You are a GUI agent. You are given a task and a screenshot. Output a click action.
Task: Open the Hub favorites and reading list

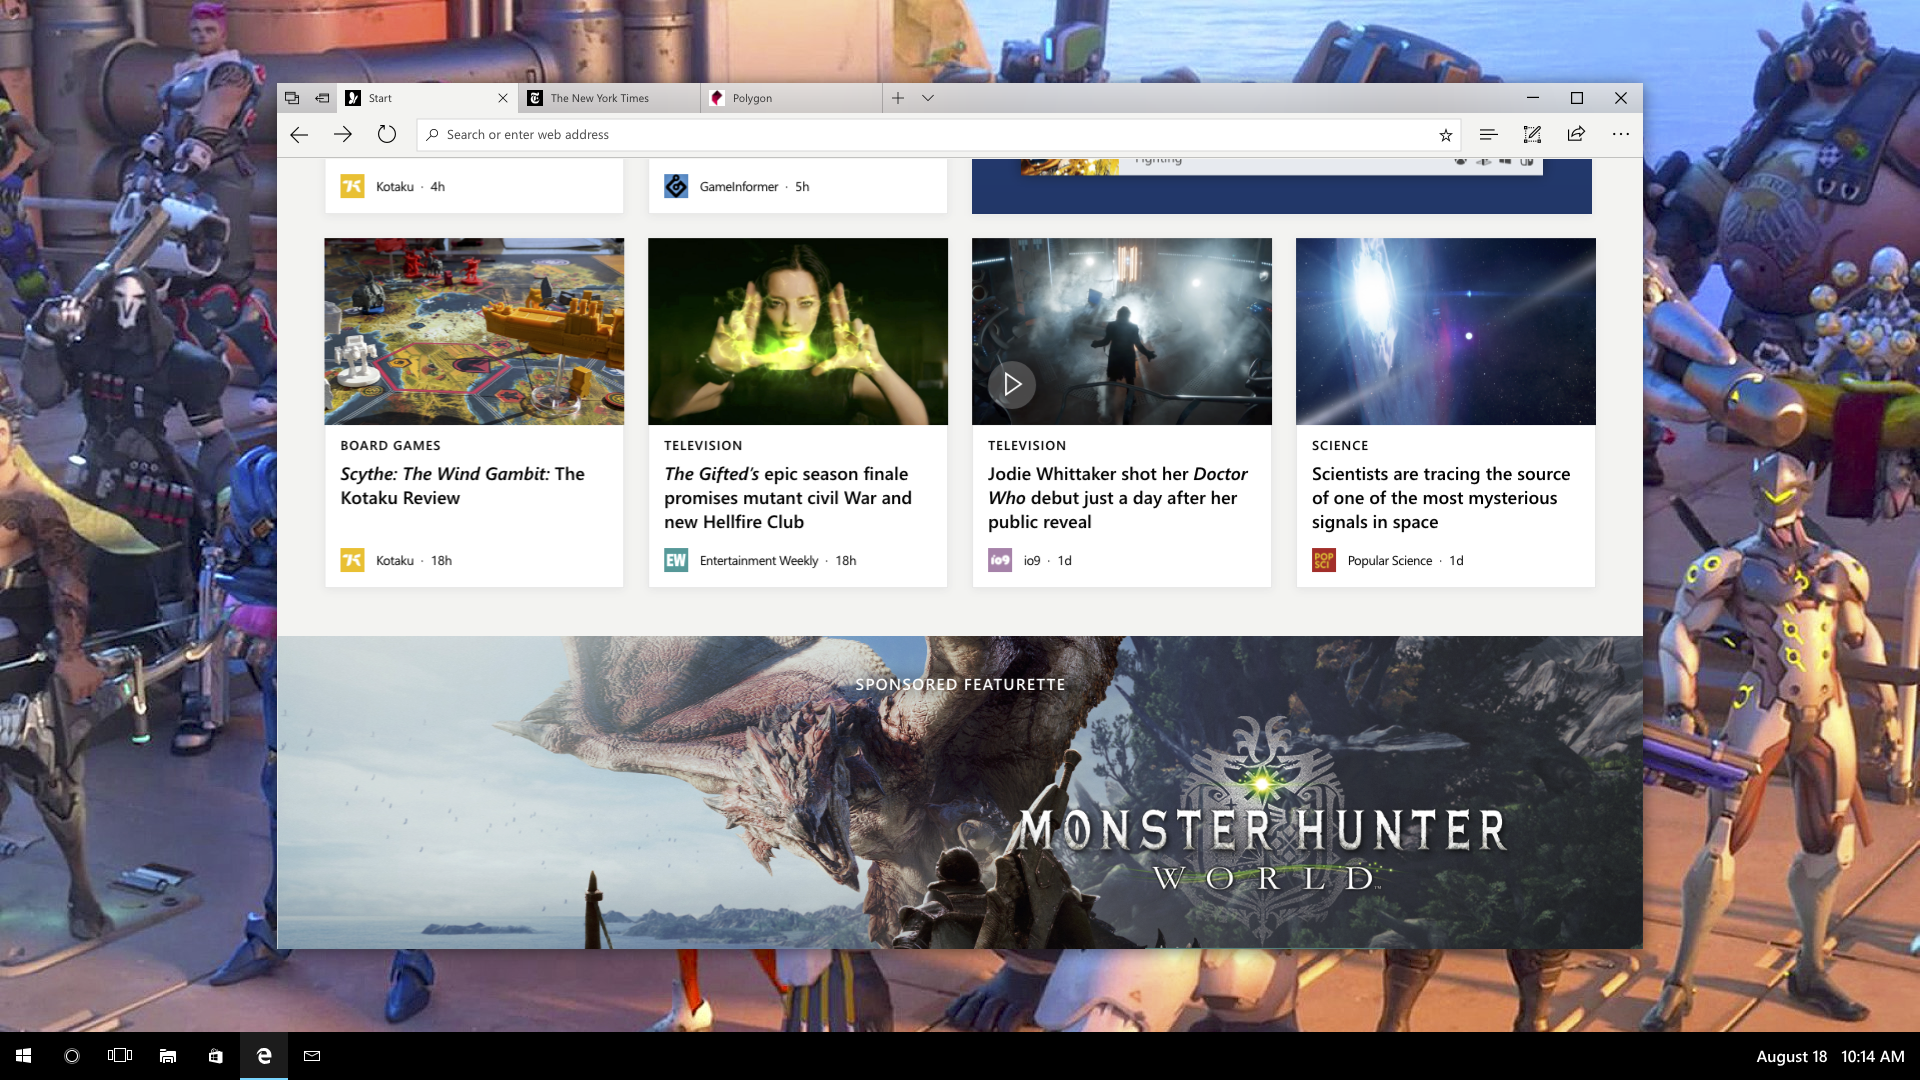point(1488,134)
